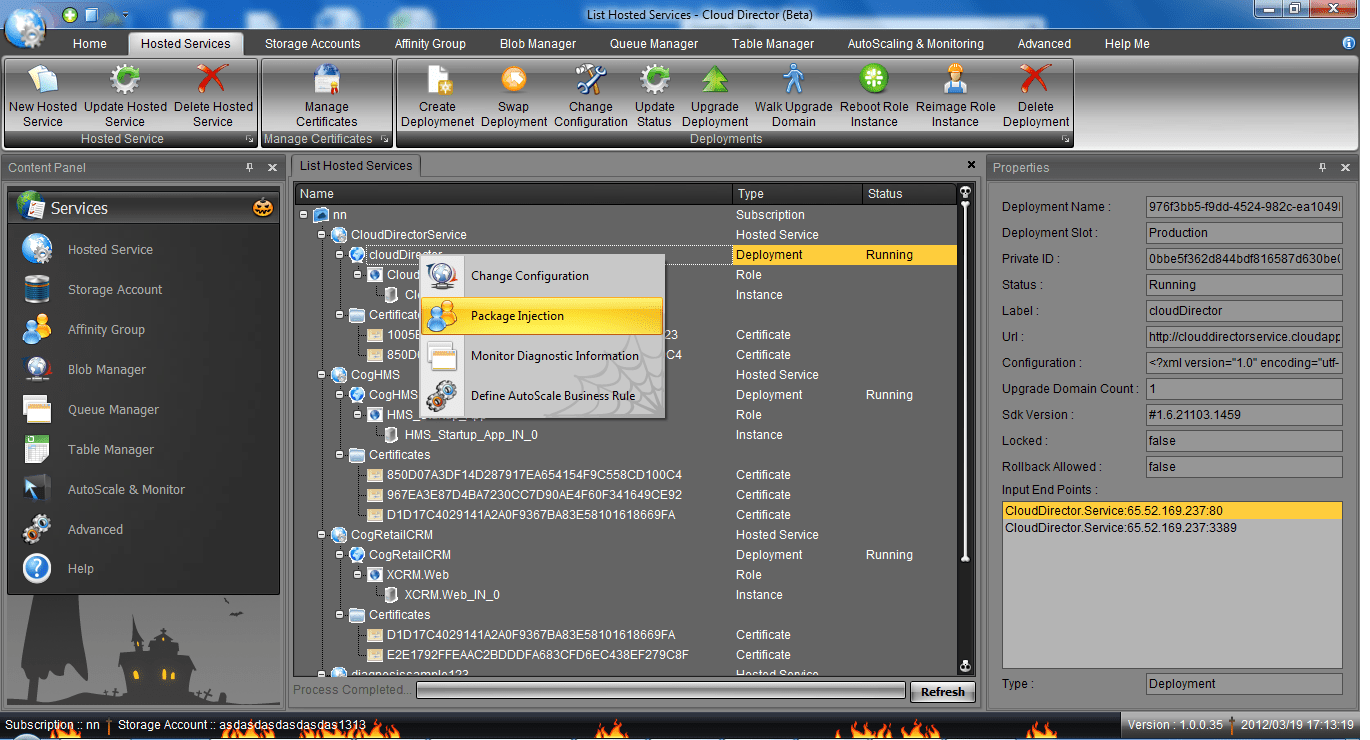Pin the Properties panel with pushpin
The width and height of the screenshot is (1370, 740).
(1322, 168)
